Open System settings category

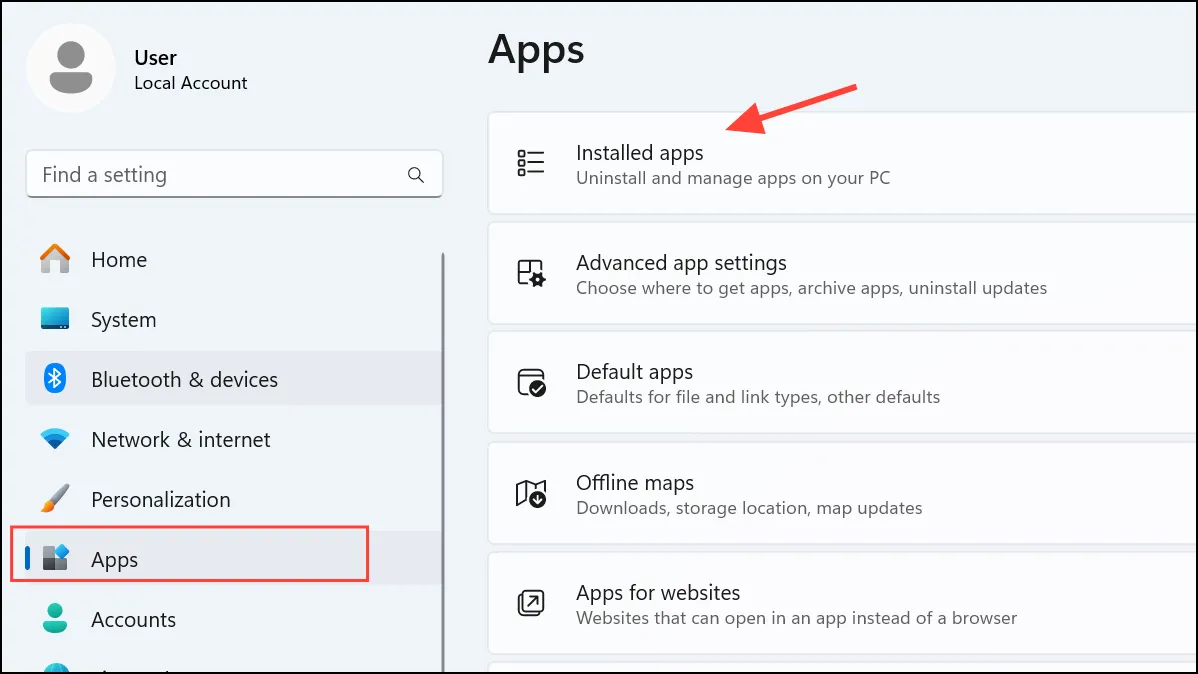click(235, 319)
